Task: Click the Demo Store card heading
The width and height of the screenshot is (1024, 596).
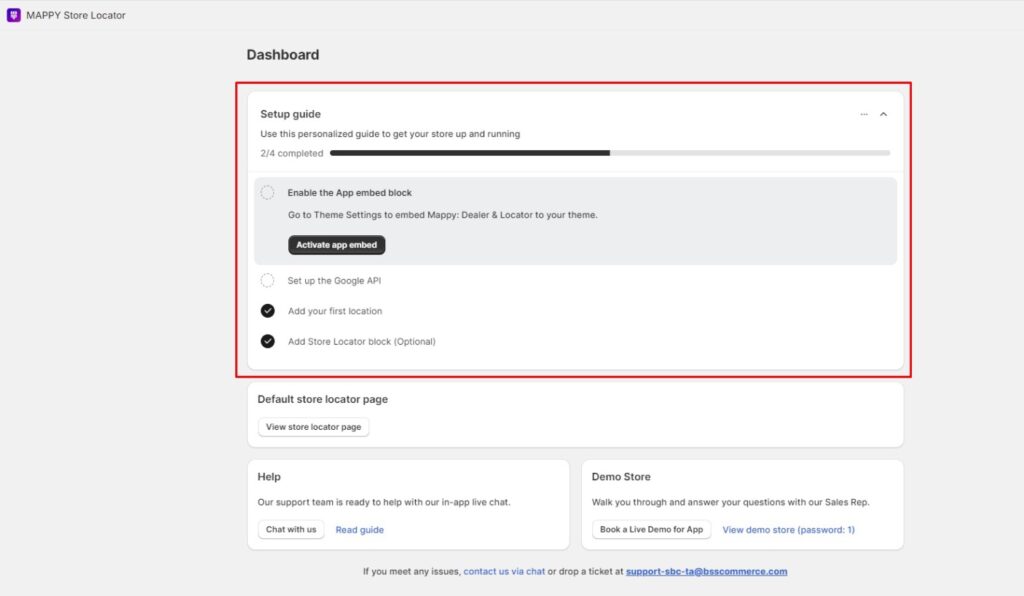Action: click(621, 477)
